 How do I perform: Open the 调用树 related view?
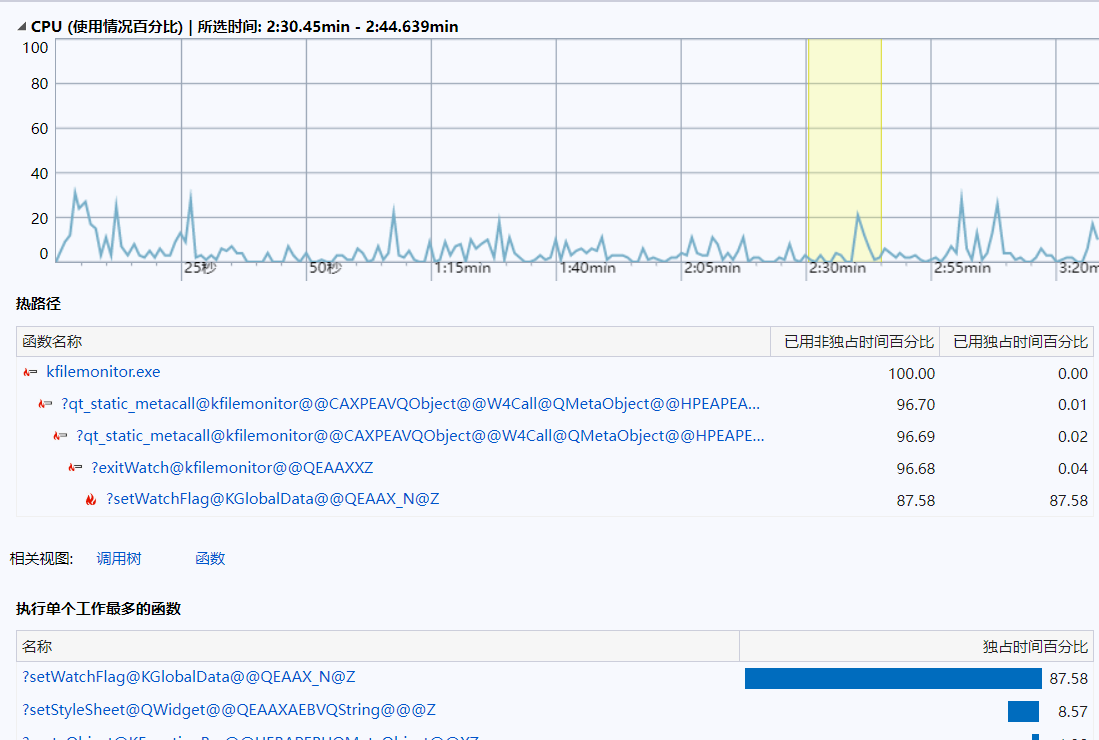point(118,559)
